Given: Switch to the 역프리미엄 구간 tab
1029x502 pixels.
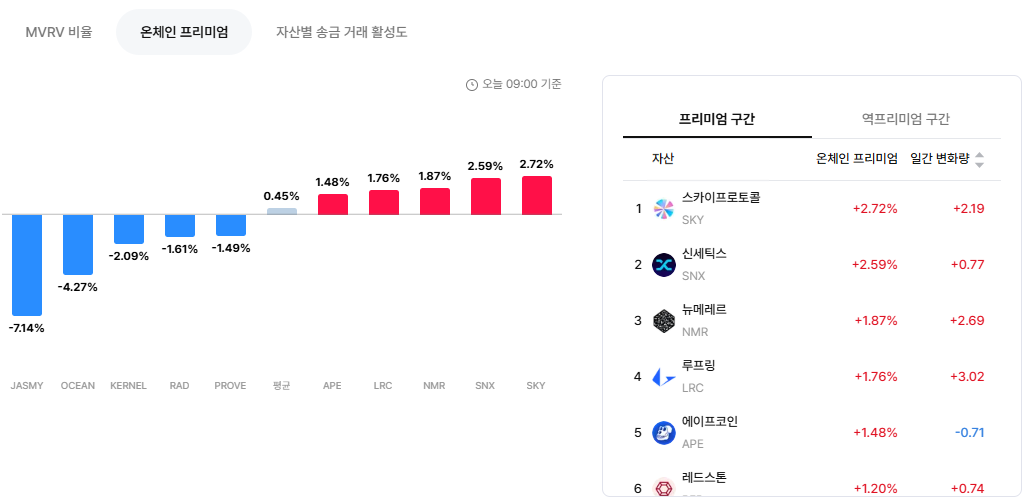Looking at the screenshot, I should 906,119.
